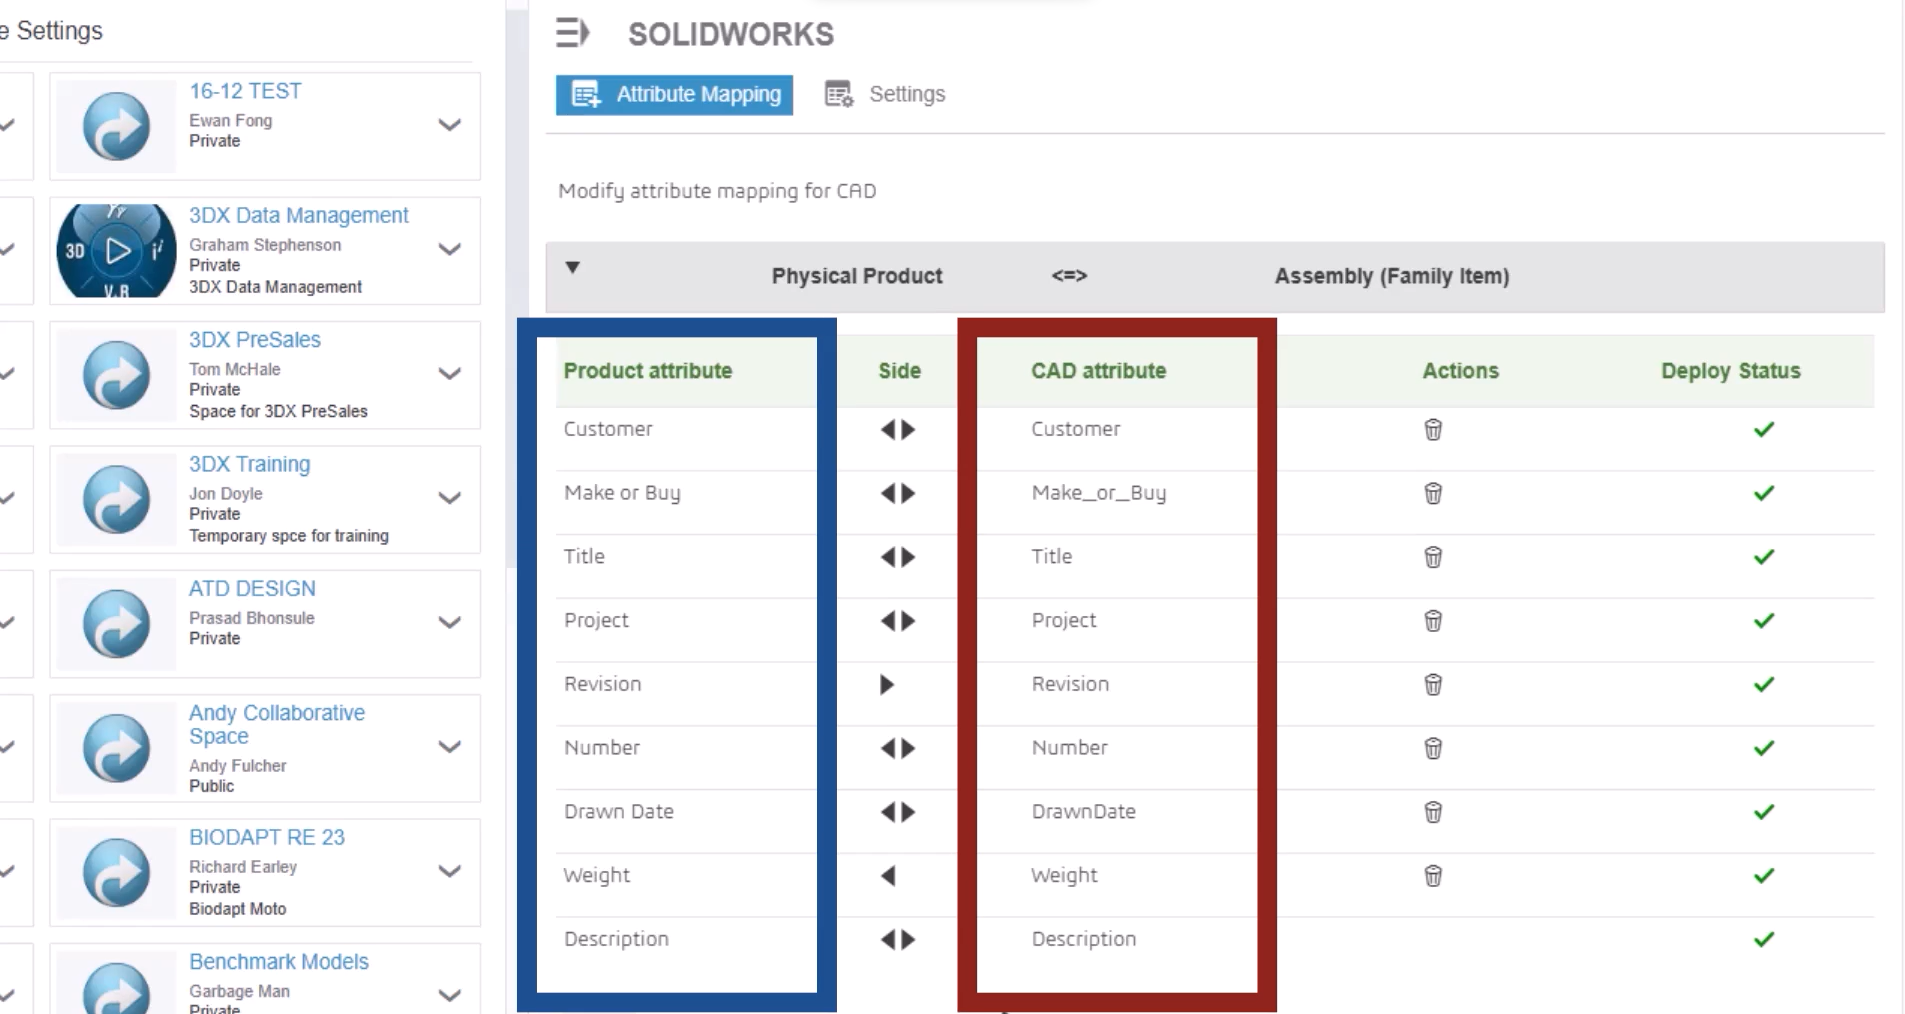Delete the Title attribute mapping
Image resolution: width=1905 pixels, height=1014 pixels.
1433,557
